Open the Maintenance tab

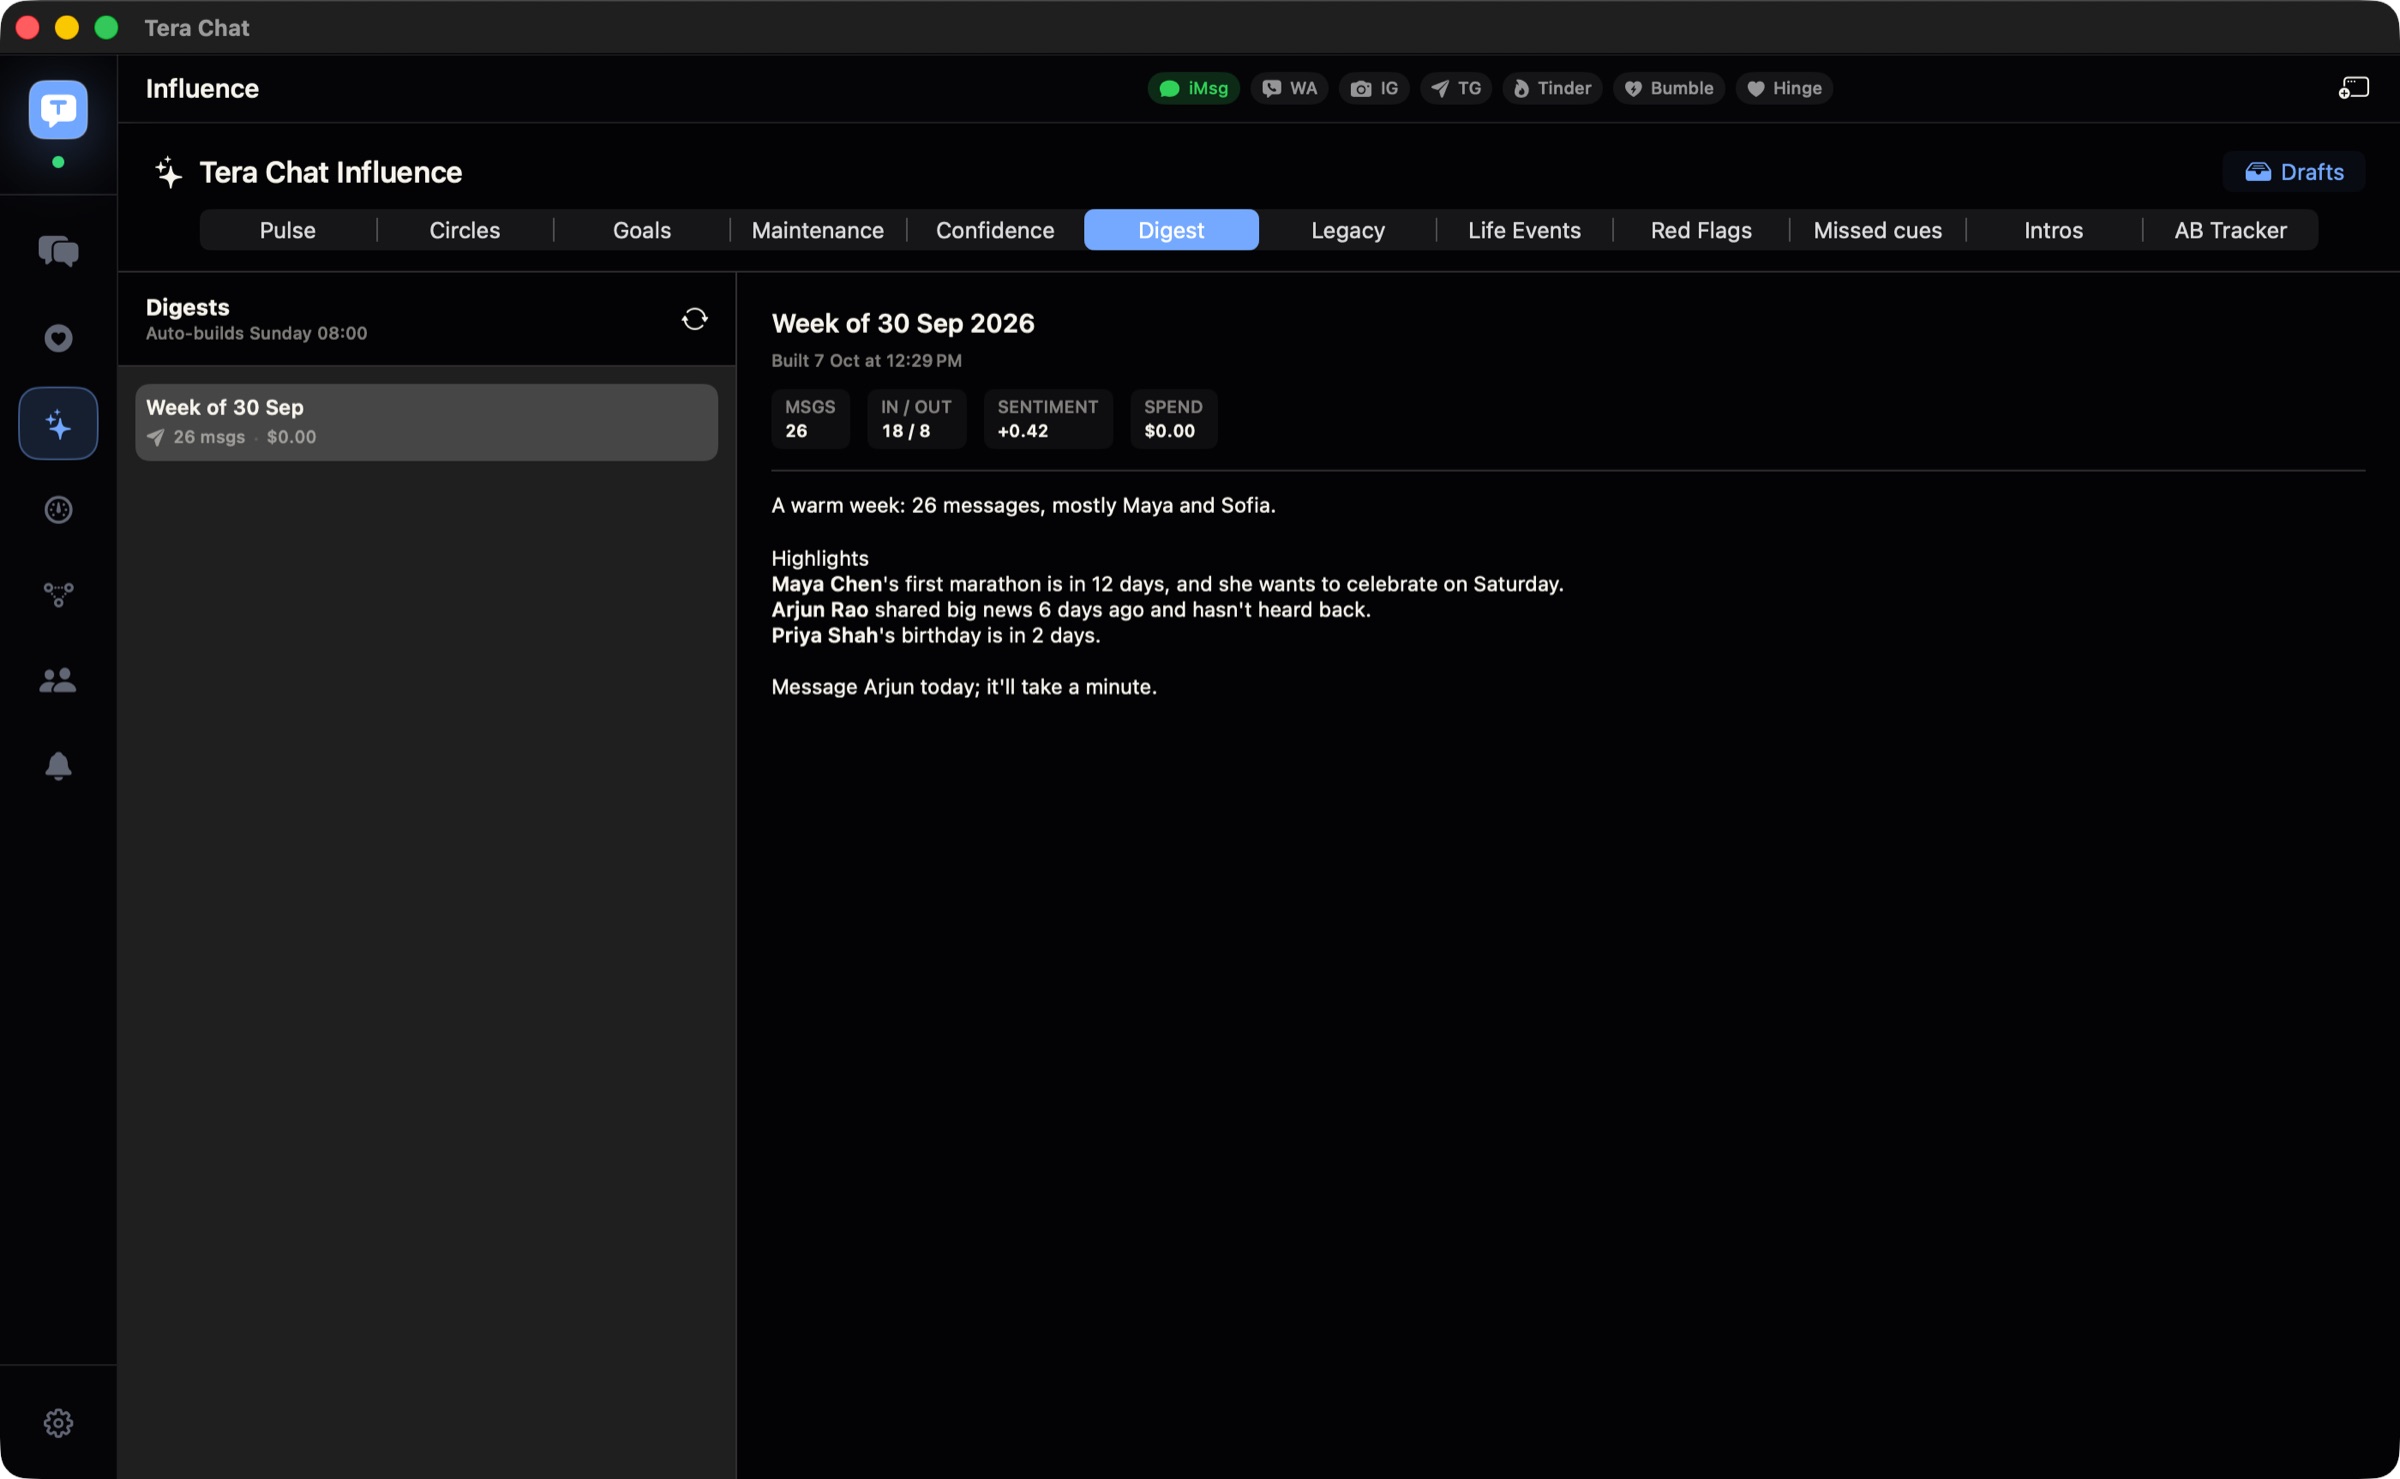point(818,230)
